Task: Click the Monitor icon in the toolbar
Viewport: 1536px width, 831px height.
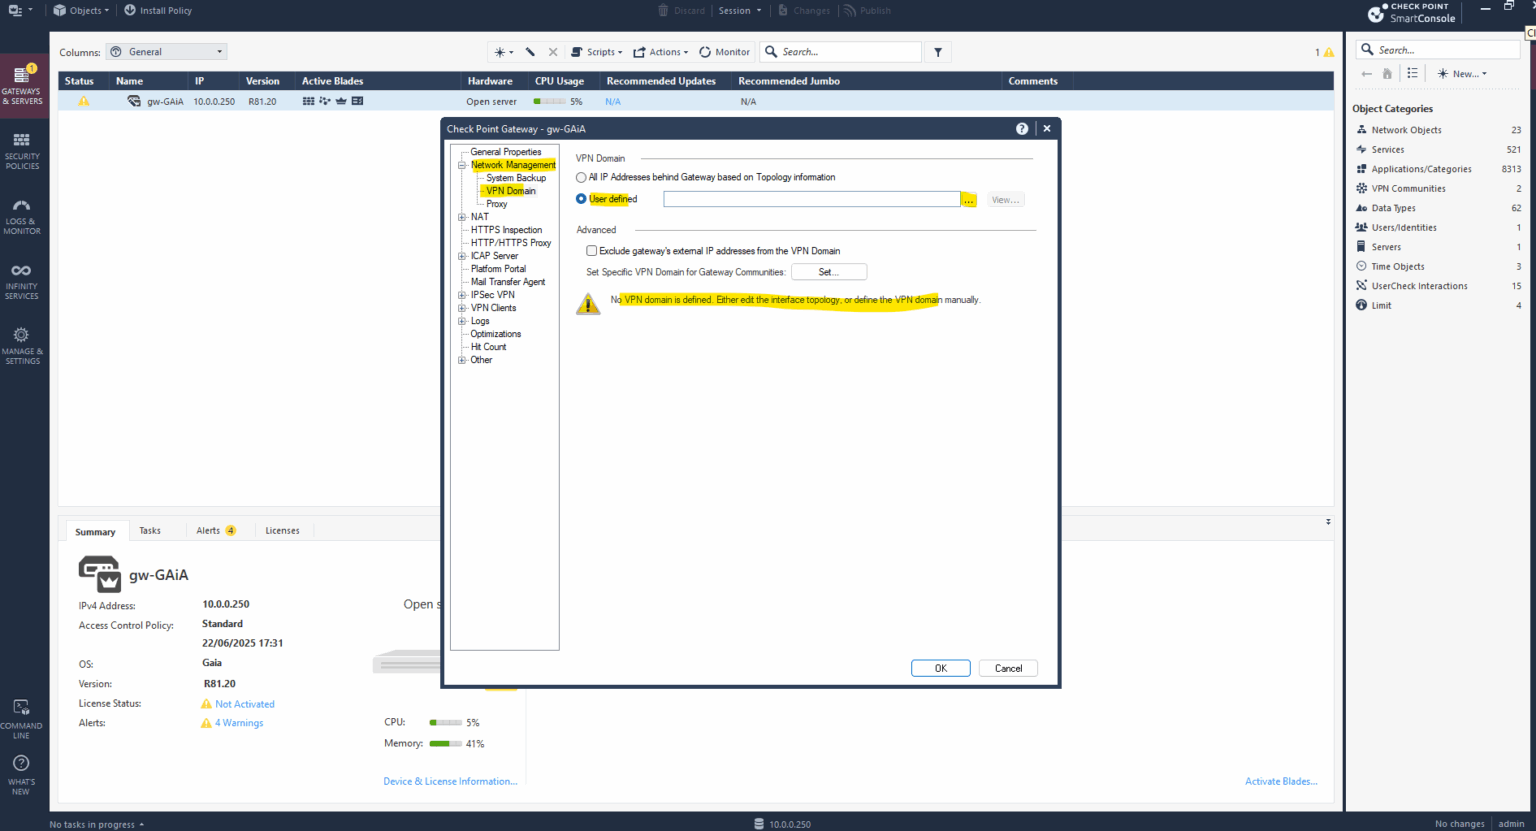Action: [x=724, y=51]
